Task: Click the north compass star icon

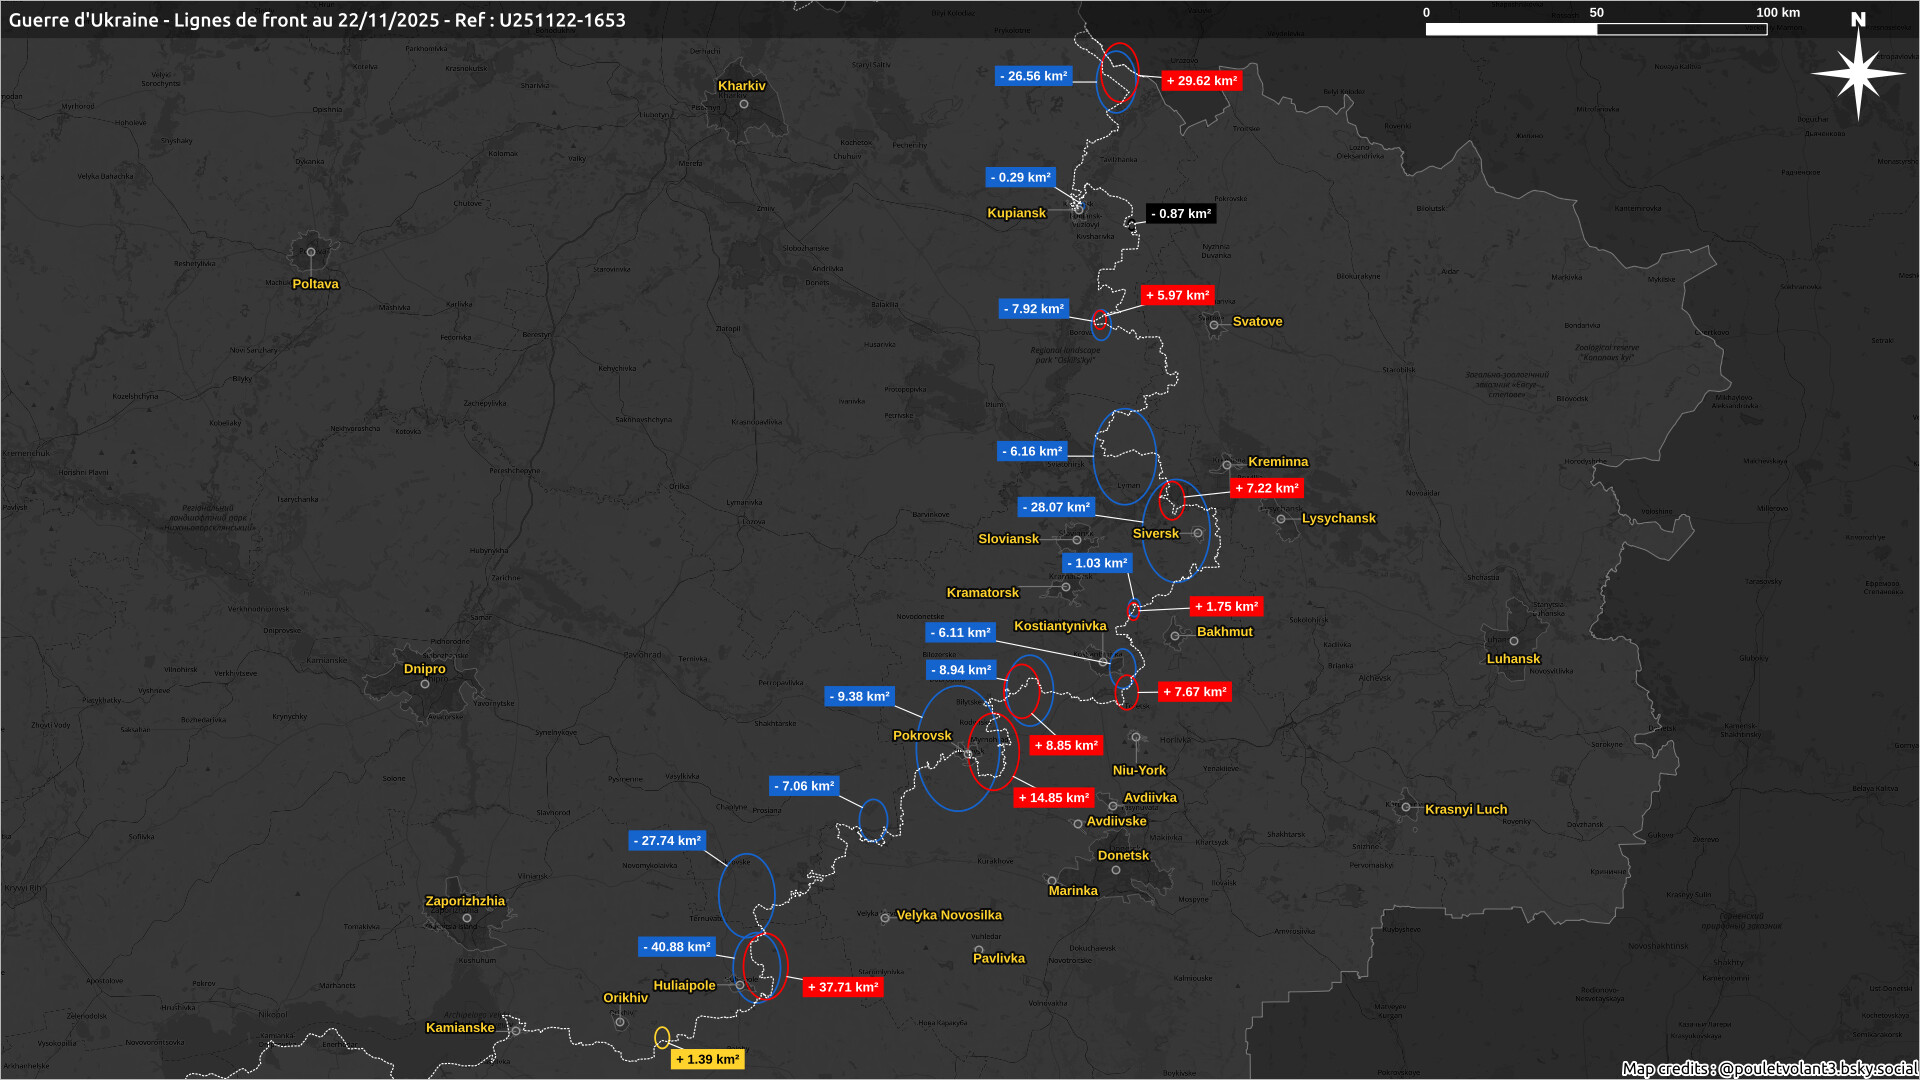Action: (1858, 73)
